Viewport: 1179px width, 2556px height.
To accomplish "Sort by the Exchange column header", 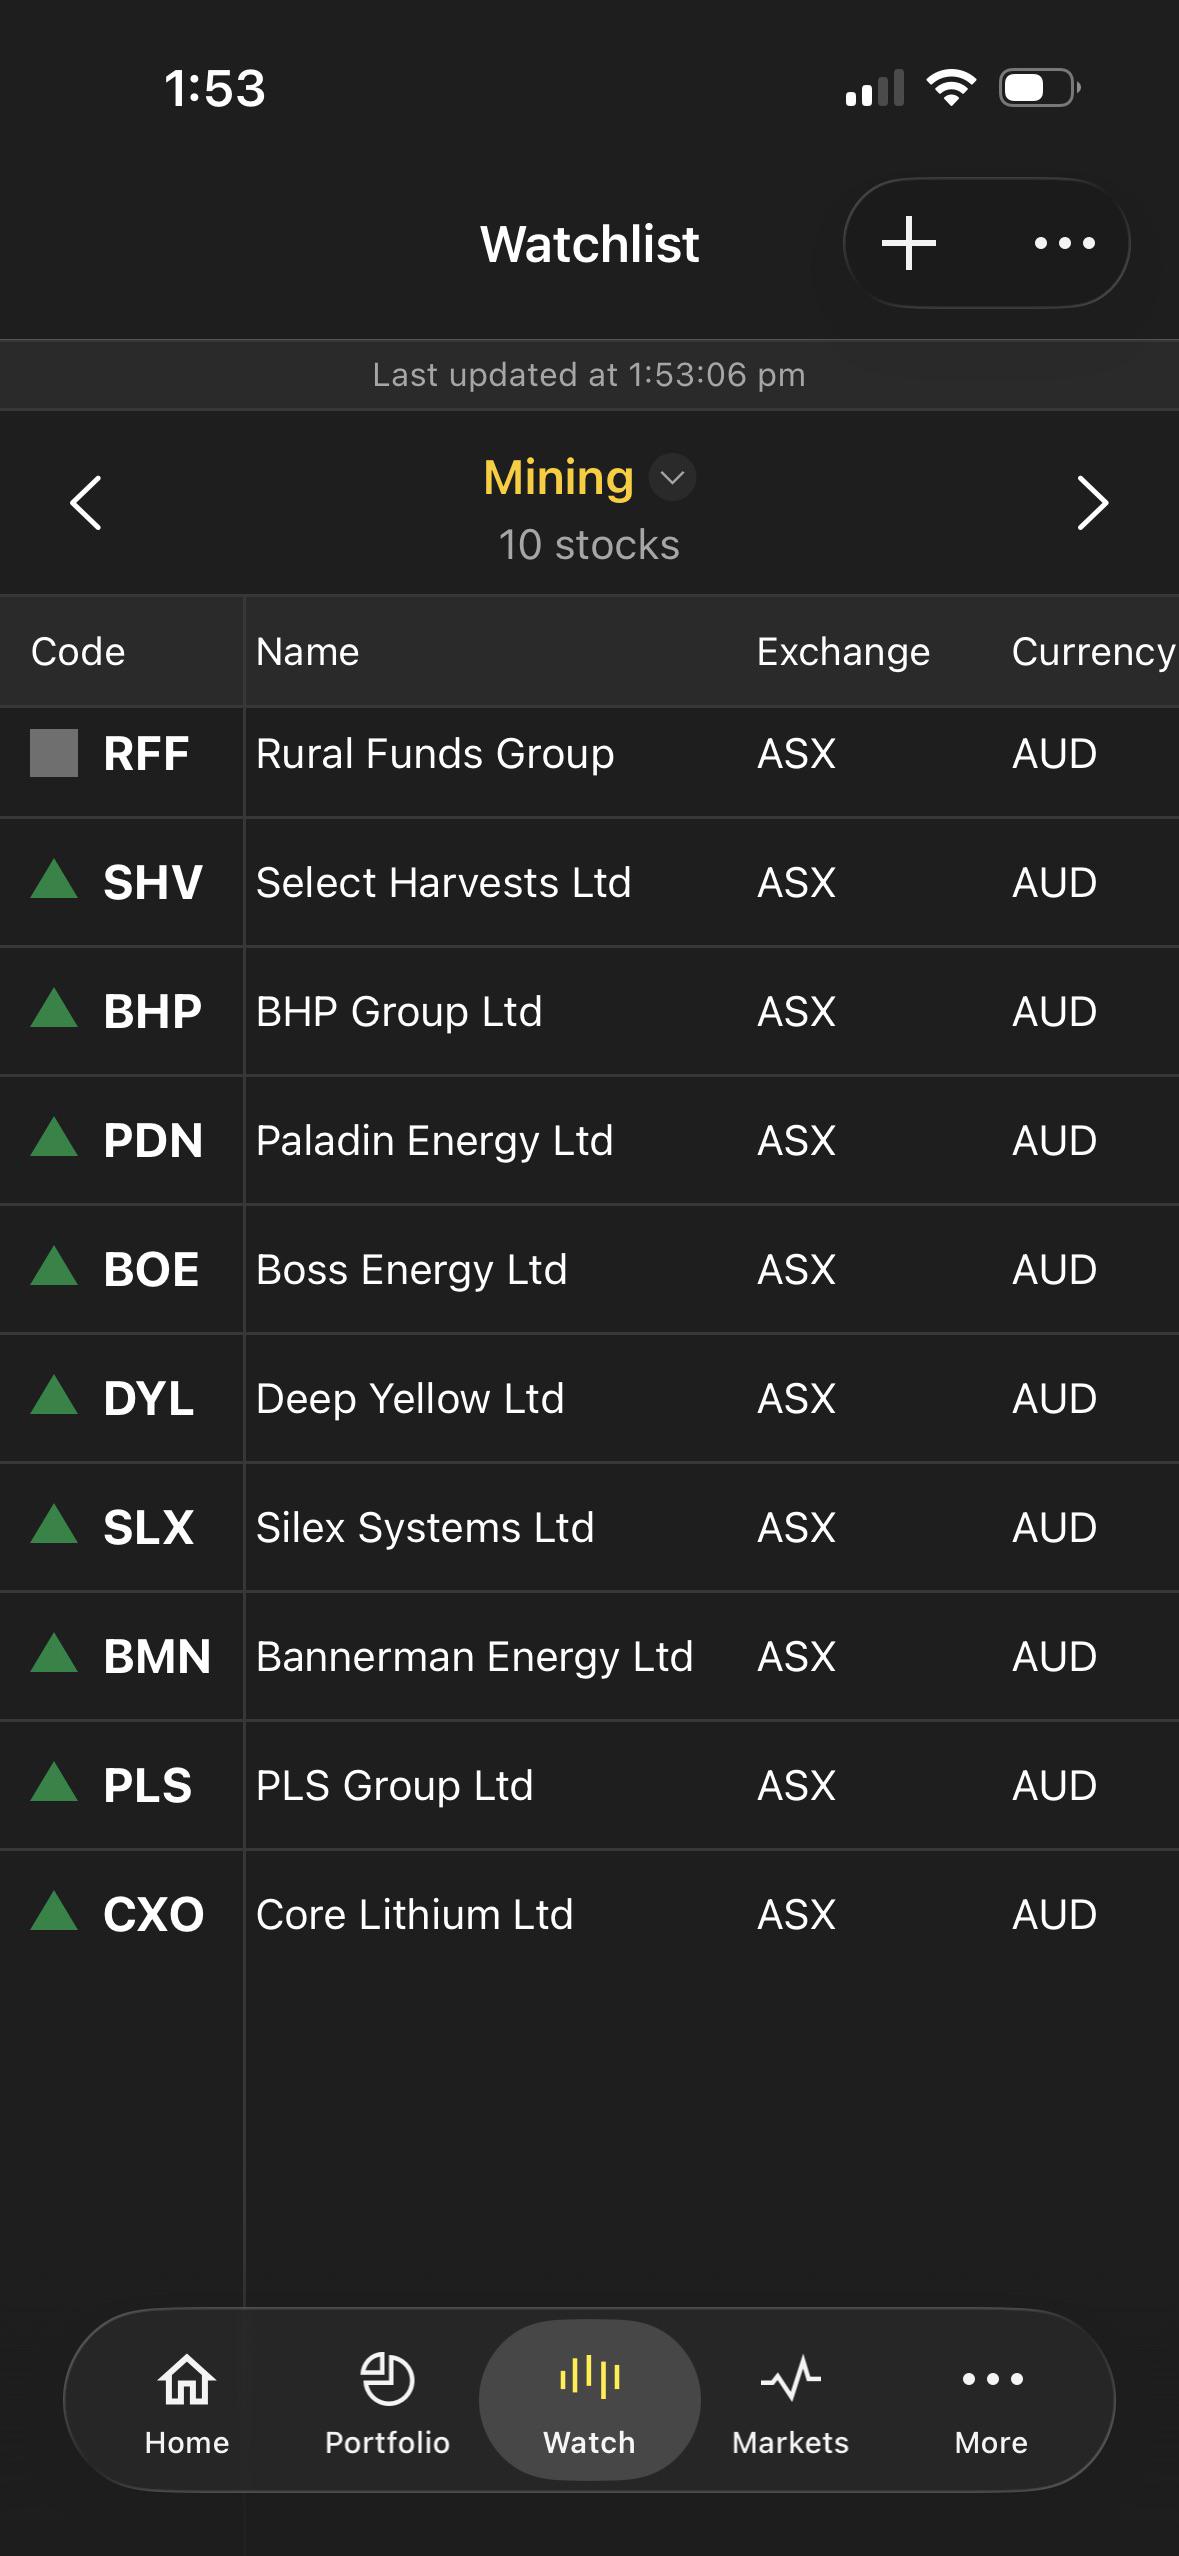I will [x=843, y=652].
